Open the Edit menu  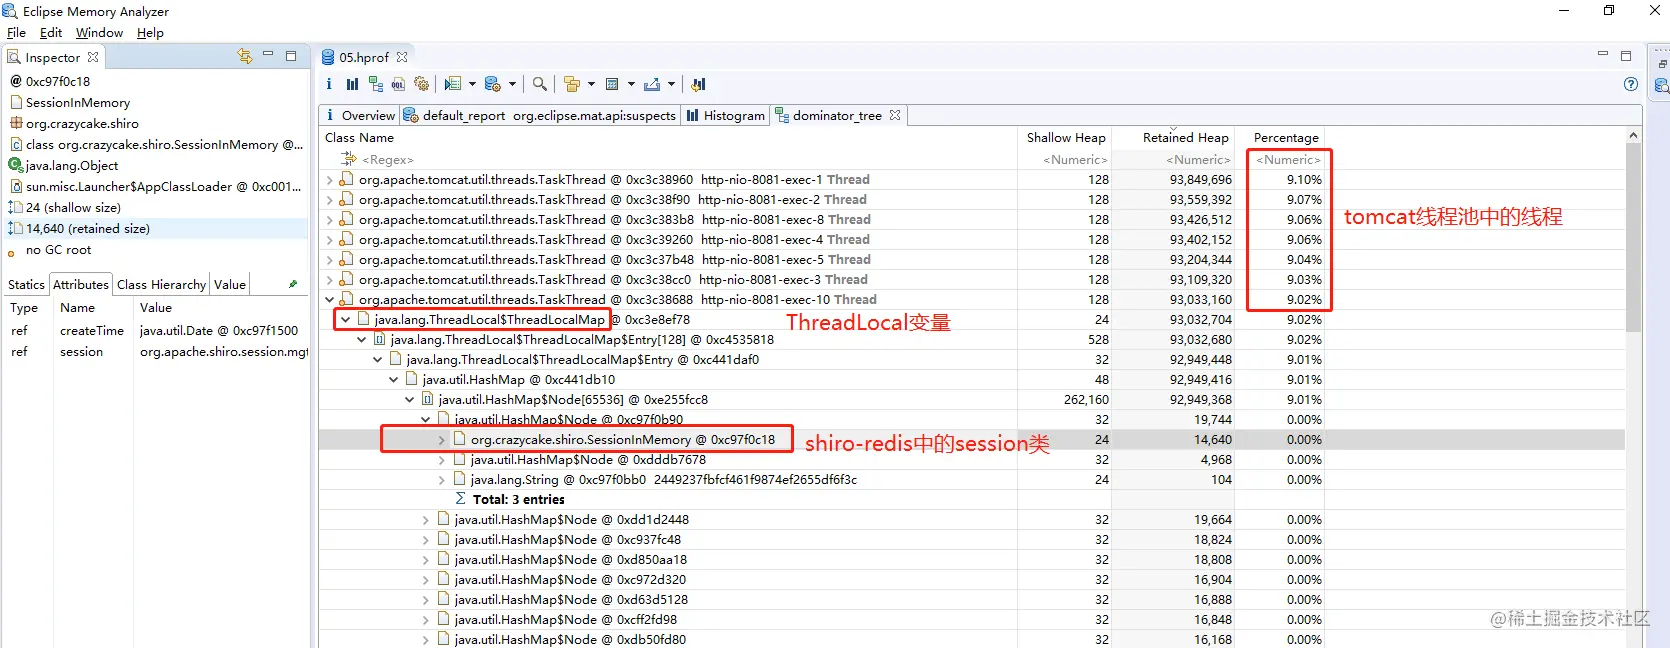(x=51, y=32)
